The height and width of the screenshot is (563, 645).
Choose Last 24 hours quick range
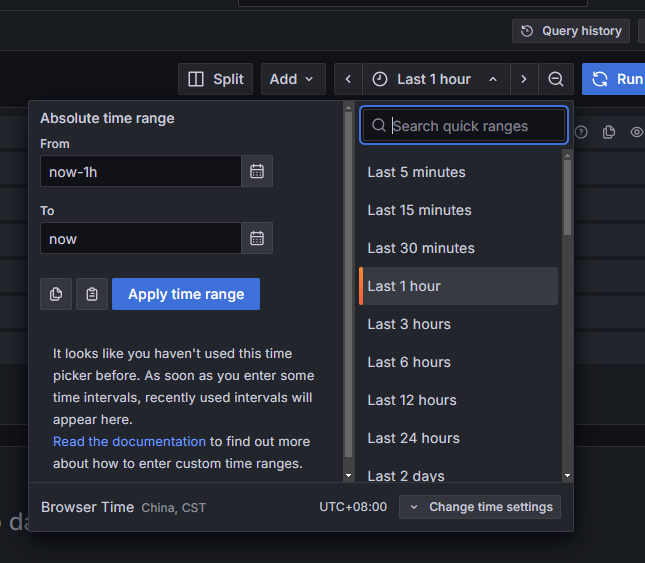413,438
